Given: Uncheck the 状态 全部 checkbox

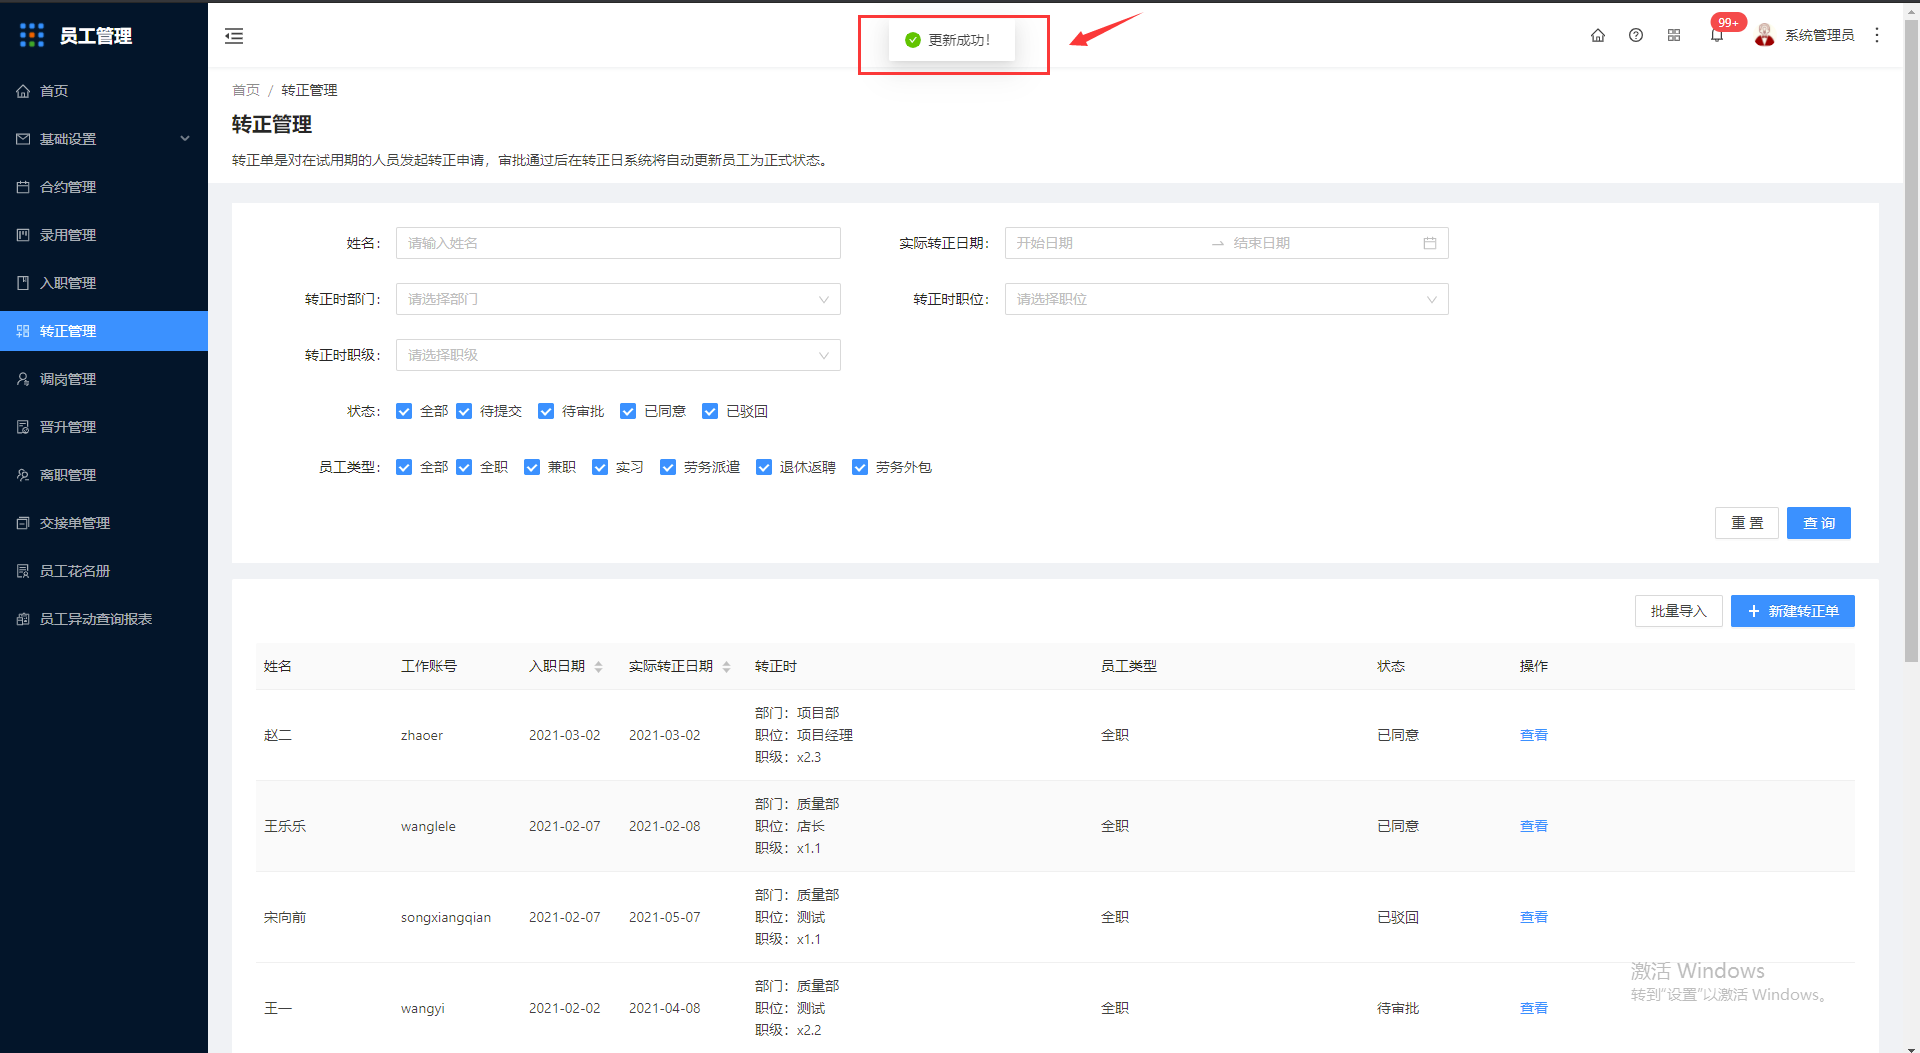Looking at the screenshot, I should click(x=404, y=411).
